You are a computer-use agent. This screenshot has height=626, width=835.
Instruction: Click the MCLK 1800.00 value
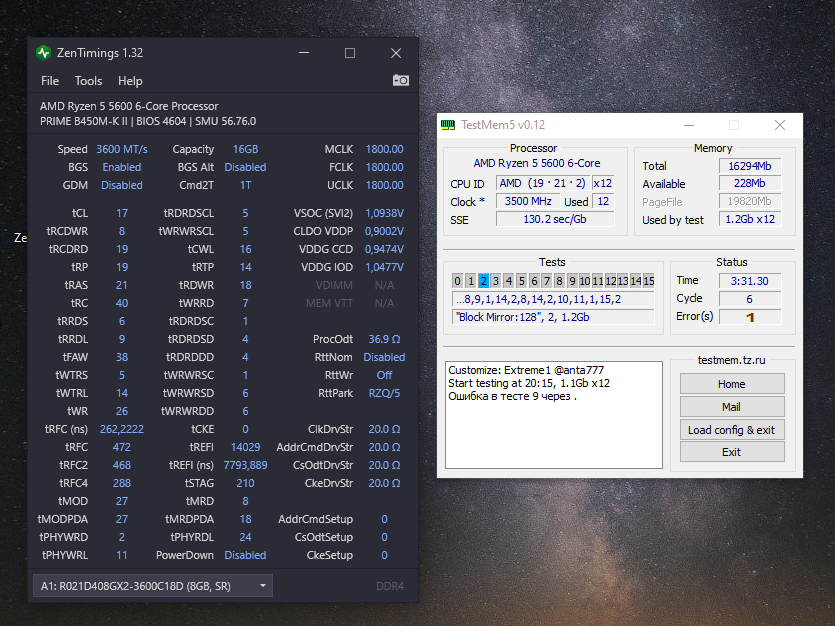(x=384, y=150)
